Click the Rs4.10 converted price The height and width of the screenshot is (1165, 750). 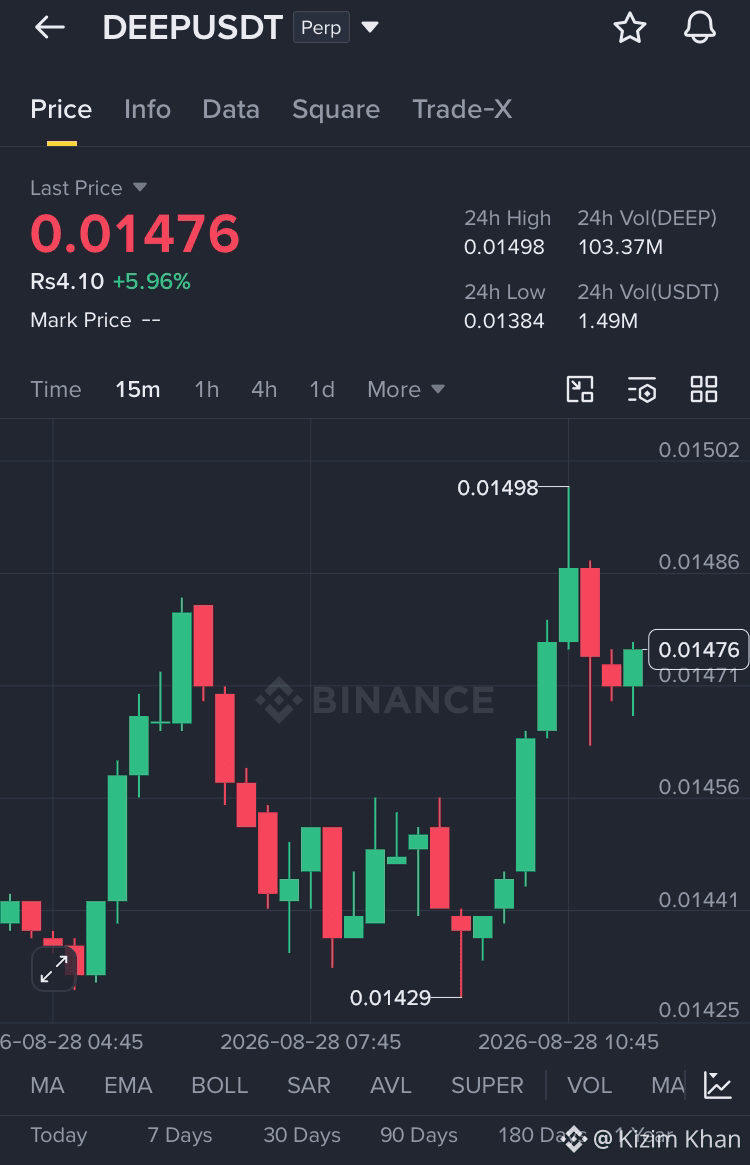[x=67, y=282]
